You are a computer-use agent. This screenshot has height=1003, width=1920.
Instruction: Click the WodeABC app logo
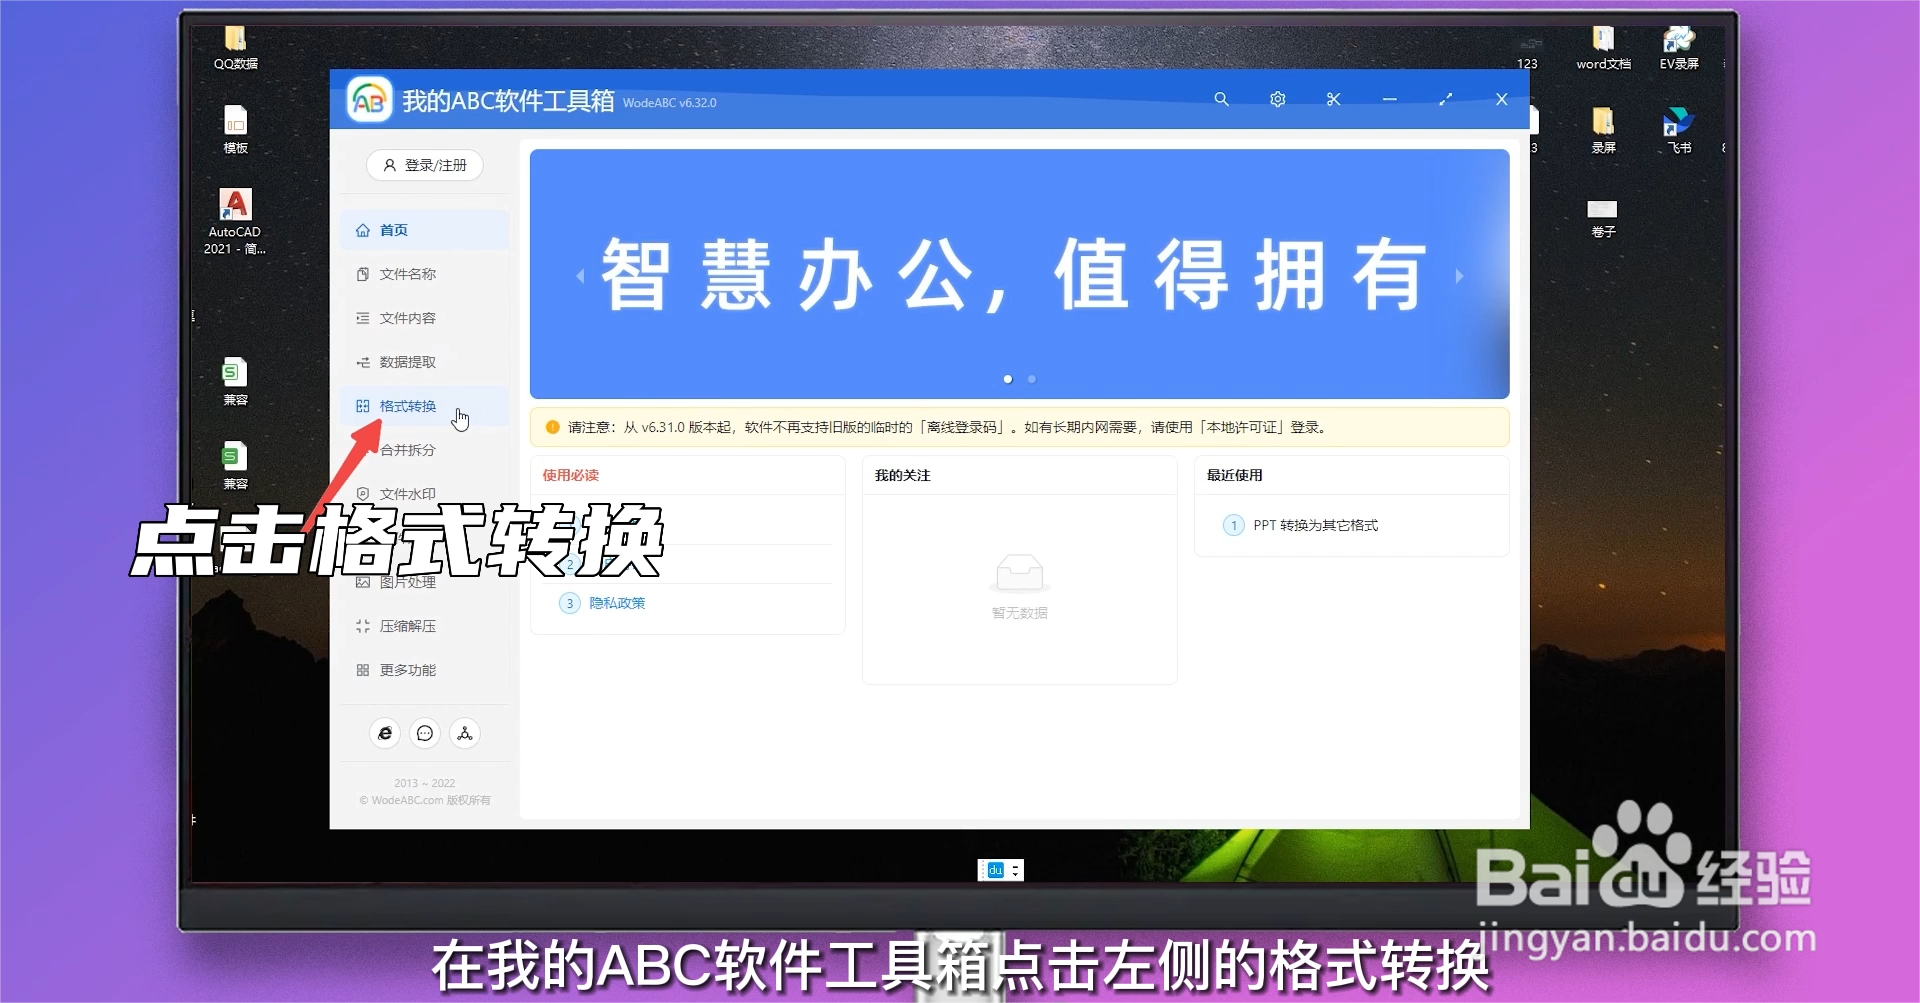pos(369,100)
